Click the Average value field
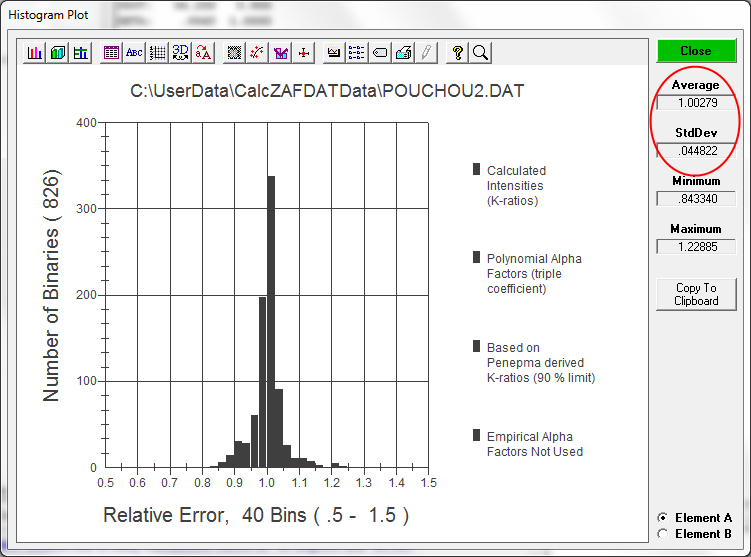The height and width of the screenshot is (557, 751). 696,102
